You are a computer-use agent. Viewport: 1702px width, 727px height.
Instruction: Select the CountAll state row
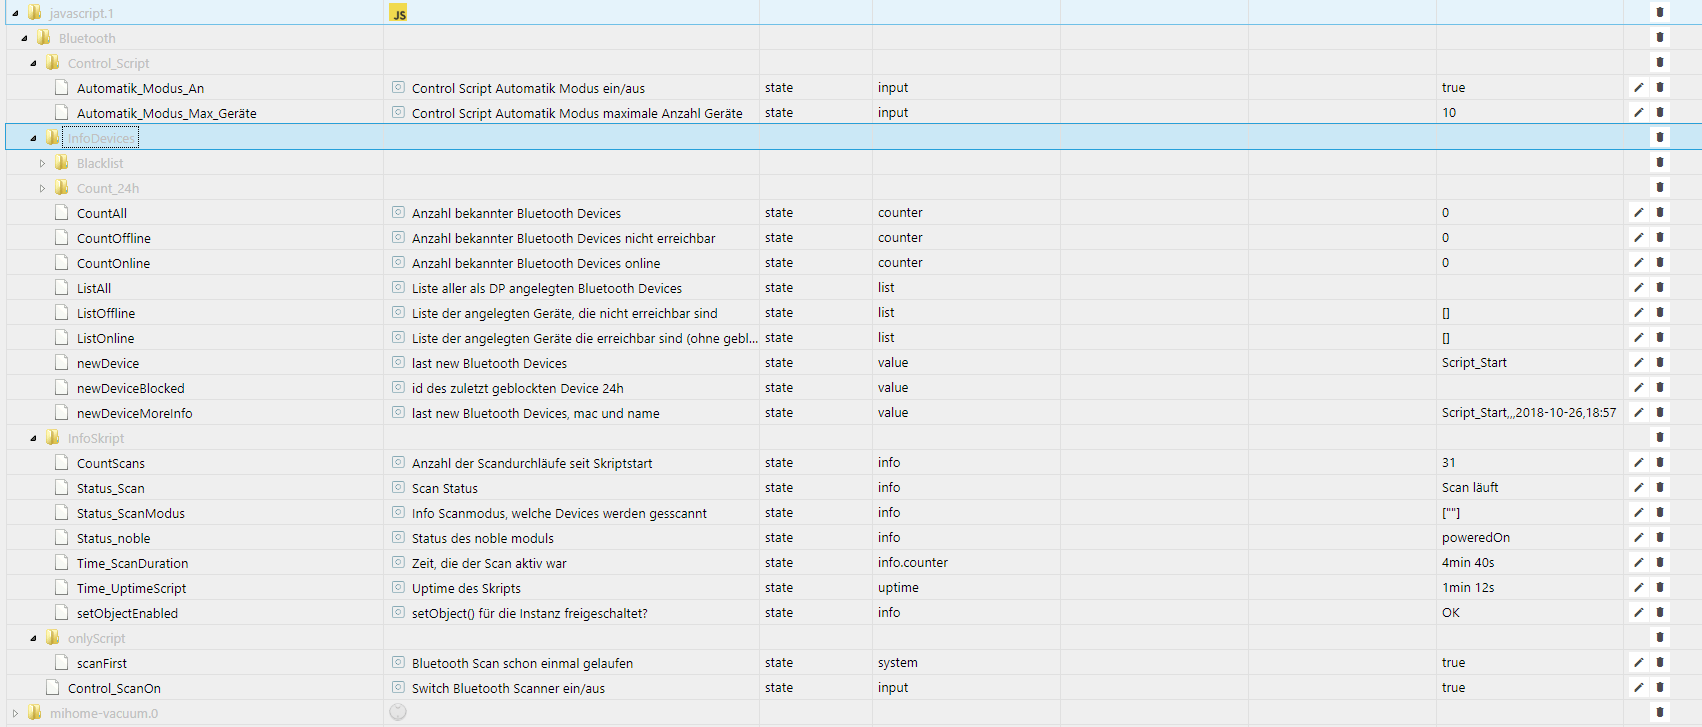[102, 213]
